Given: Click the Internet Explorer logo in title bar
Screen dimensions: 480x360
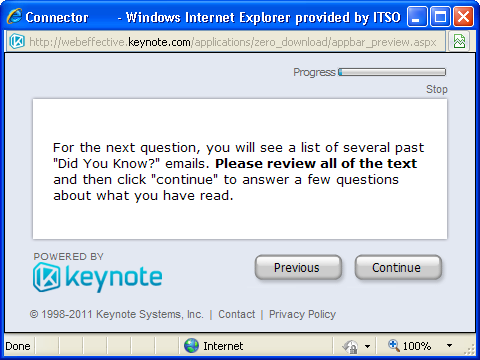Looking at the screenshot, I should [15, 16].
